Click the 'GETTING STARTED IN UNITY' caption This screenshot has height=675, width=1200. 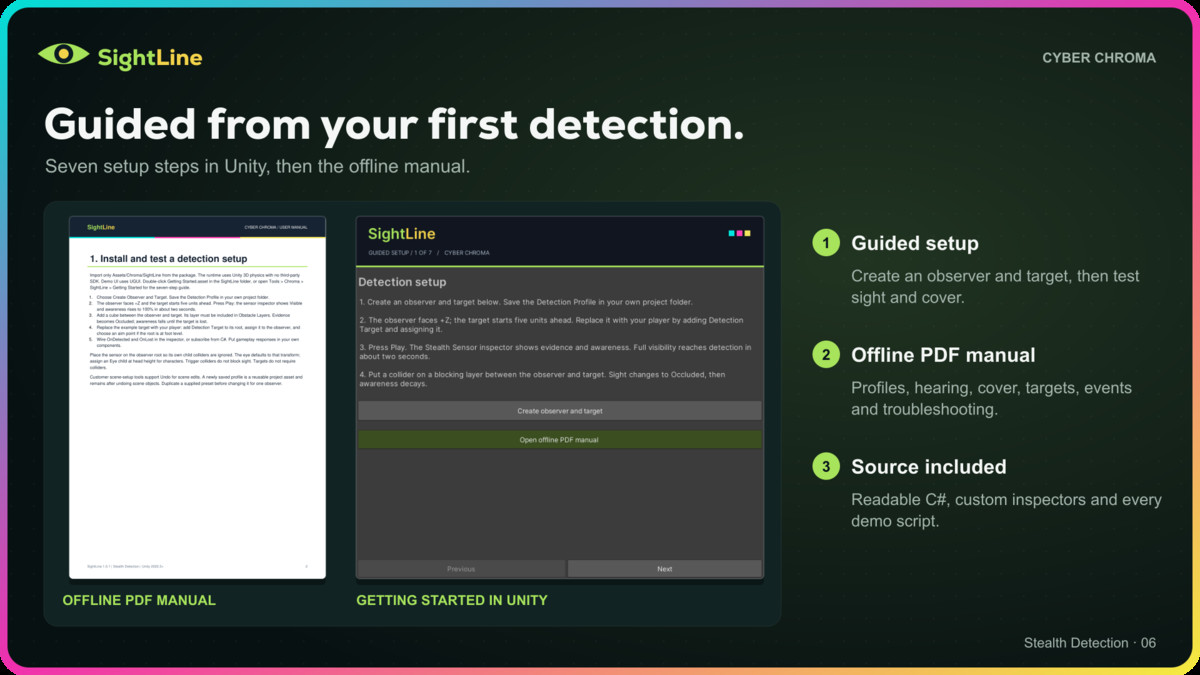[452, 600]
